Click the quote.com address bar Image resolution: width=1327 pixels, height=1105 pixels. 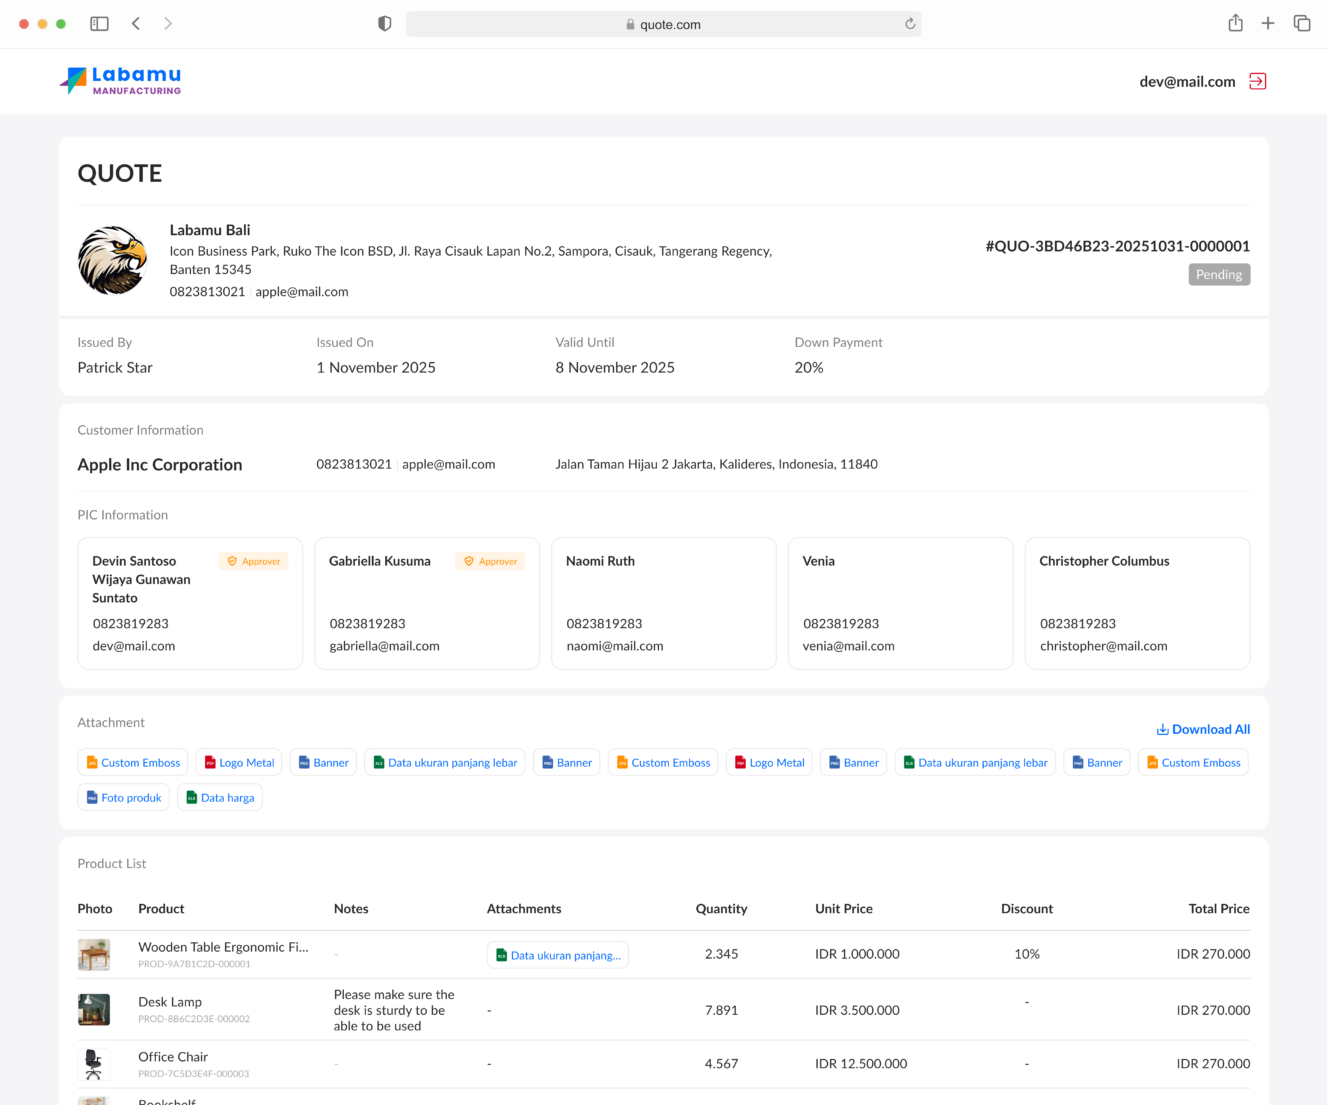tap(663, 24)
